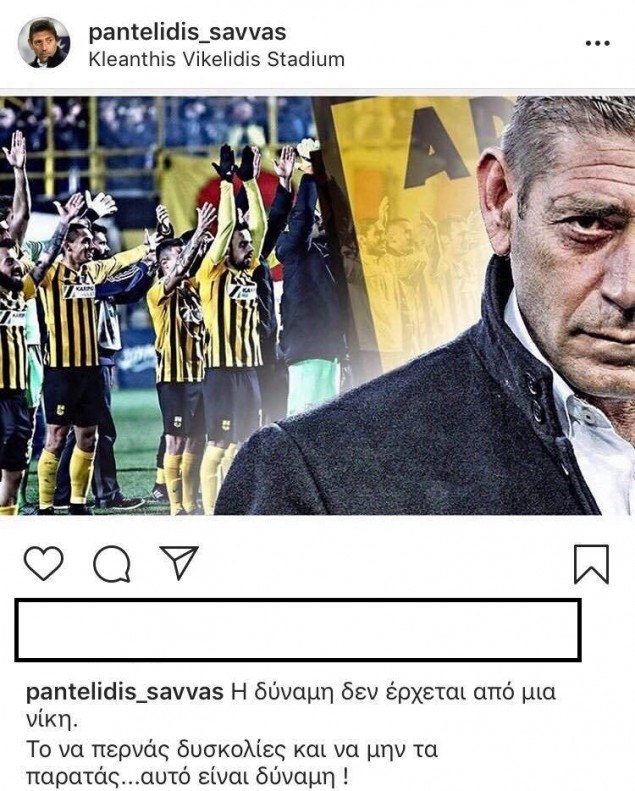Open pantelidis_savvas profile from post header
Image resolution: width=635 pixels, height=791 pixels.
(187, 32)
